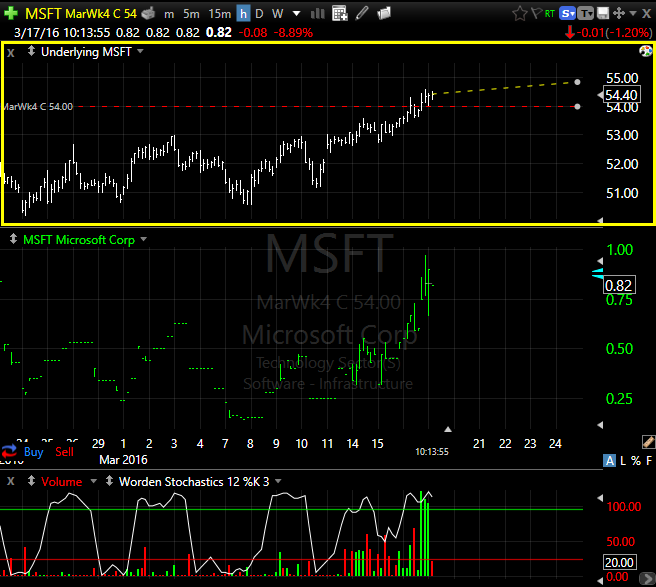656x587 pixels.
Task: Open the gray T dropdown button
Action: point(585,14)
